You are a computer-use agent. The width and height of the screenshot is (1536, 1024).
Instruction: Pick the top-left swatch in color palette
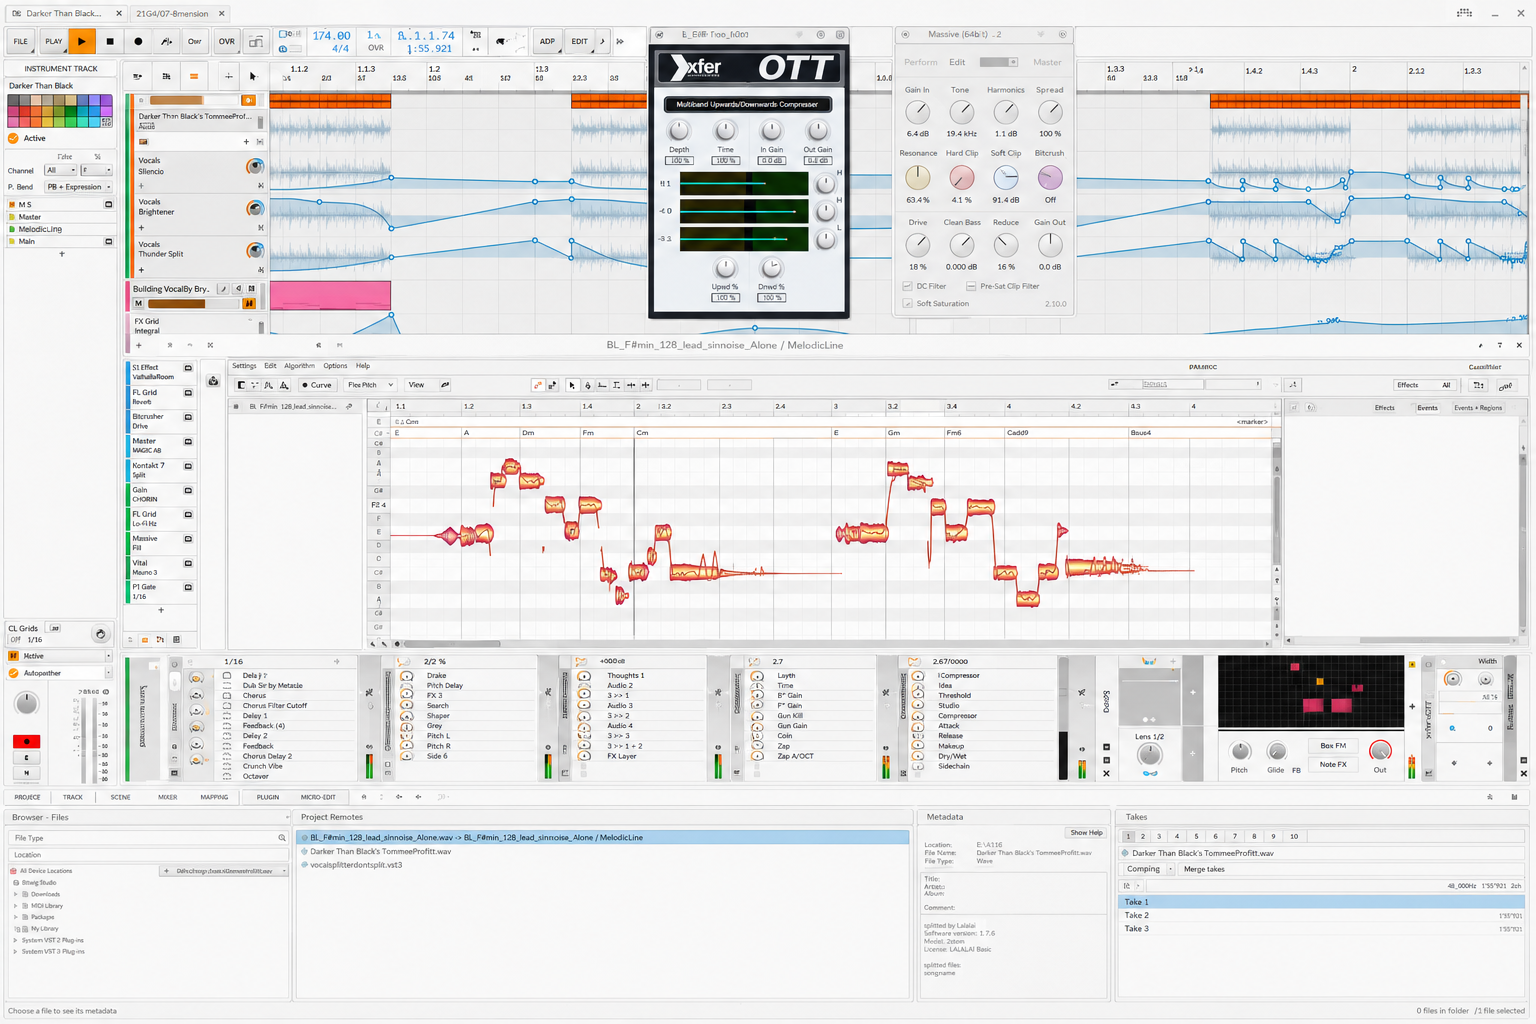pyautogui.click(x=13, y=100)
